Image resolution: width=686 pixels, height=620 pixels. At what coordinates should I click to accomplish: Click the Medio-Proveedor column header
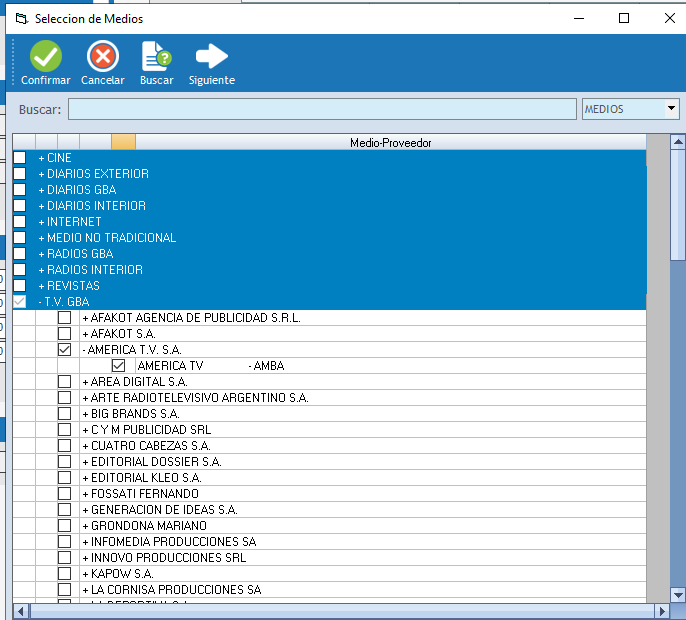coord(390,143)
